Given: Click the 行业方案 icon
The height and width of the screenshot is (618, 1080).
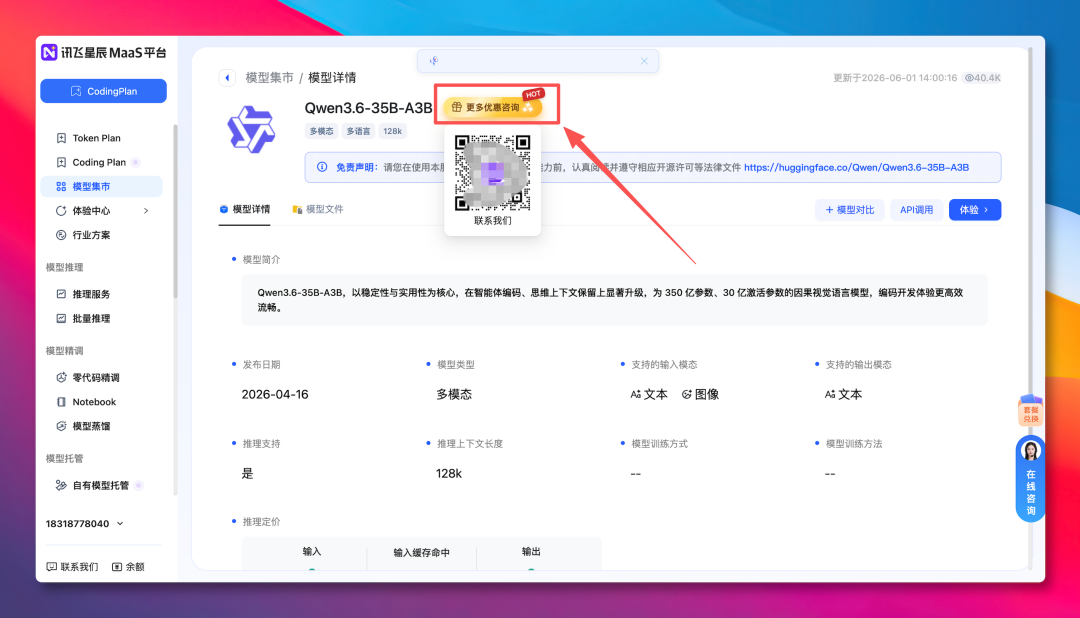Looking at the screenshot, I should (x=61, y=235).
